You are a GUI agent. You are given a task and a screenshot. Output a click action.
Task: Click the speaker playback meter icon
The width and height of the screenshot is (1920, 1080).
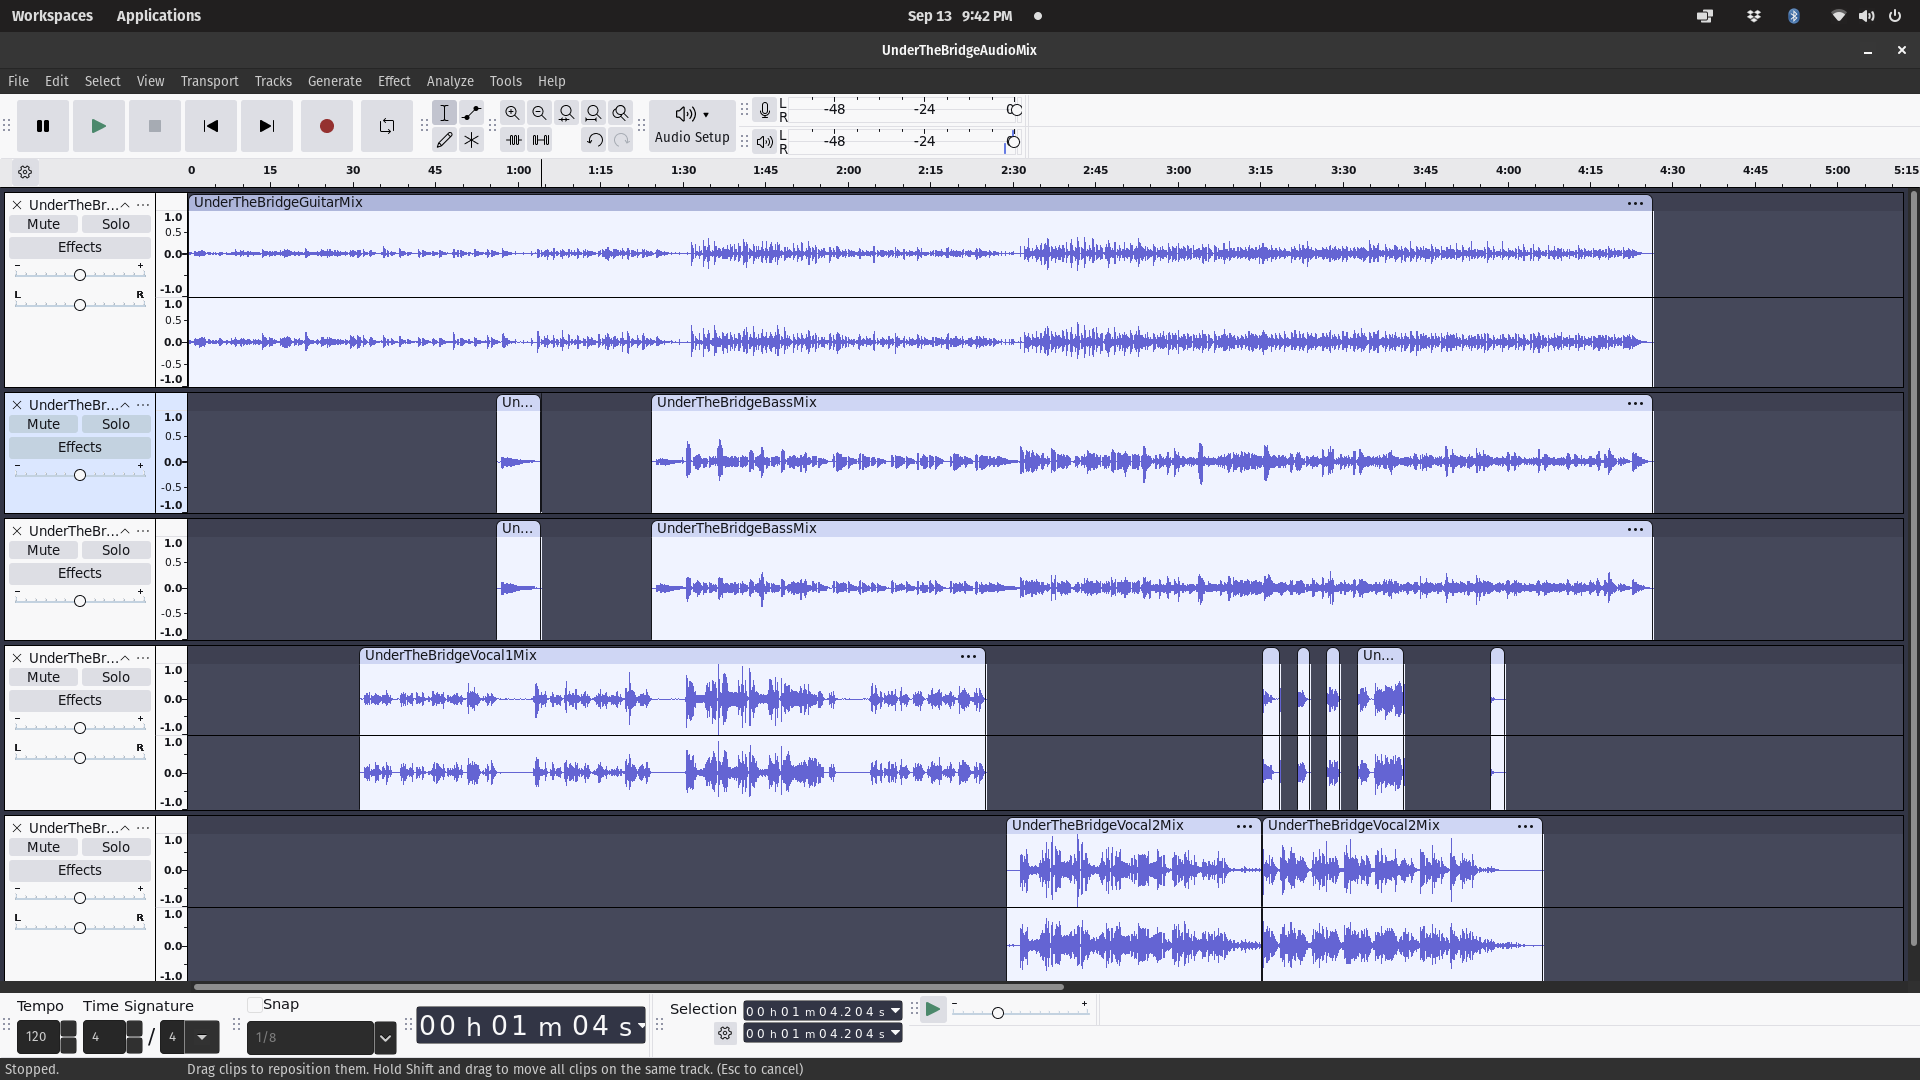point(765,142)
